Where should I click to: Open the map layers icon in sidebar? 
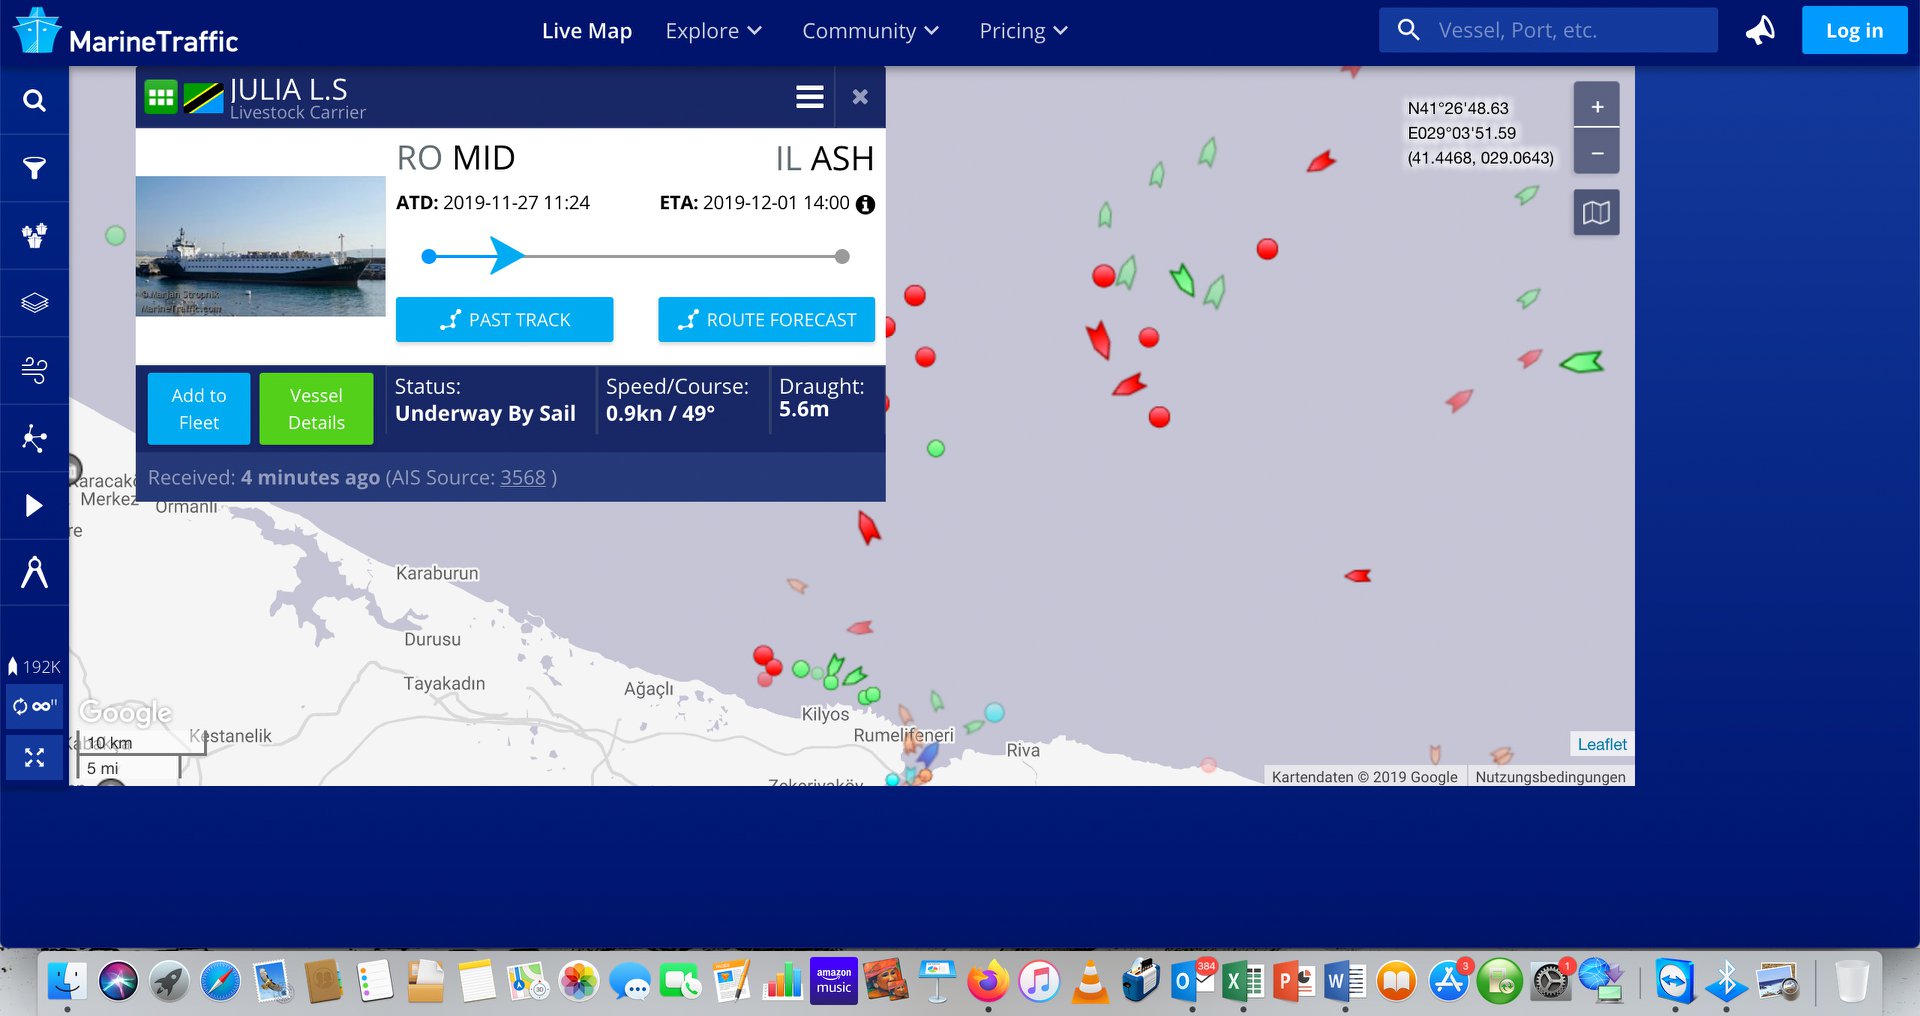click(x=34, y=303)
